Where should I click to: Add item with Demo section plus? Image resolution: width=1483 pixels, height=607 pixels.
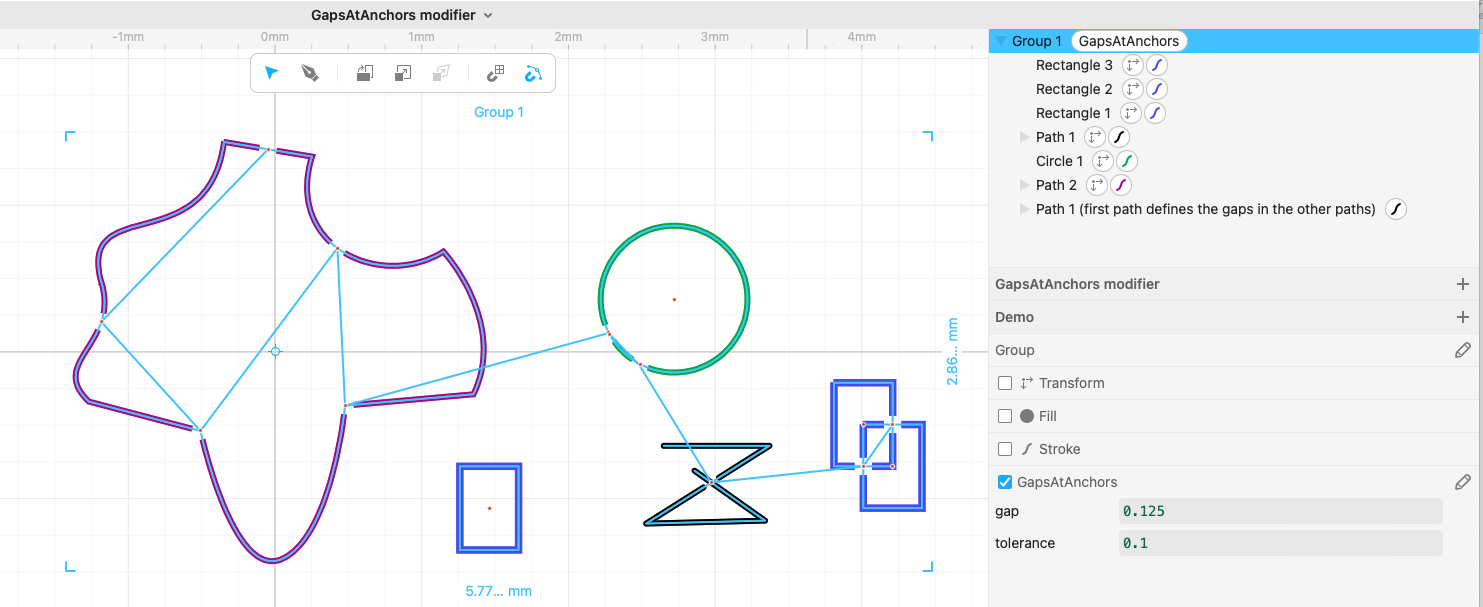(x=1463, y=317)
